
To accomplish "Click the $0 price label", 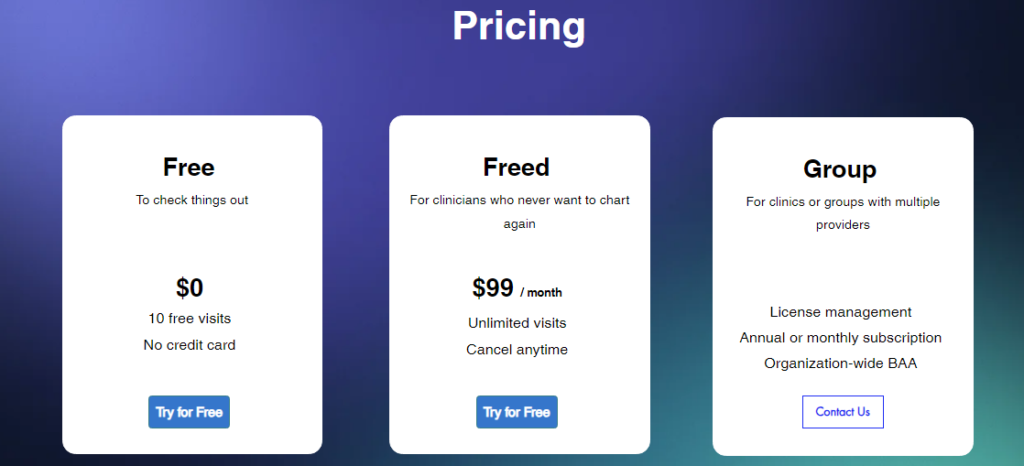I will (x=190, y=288).
